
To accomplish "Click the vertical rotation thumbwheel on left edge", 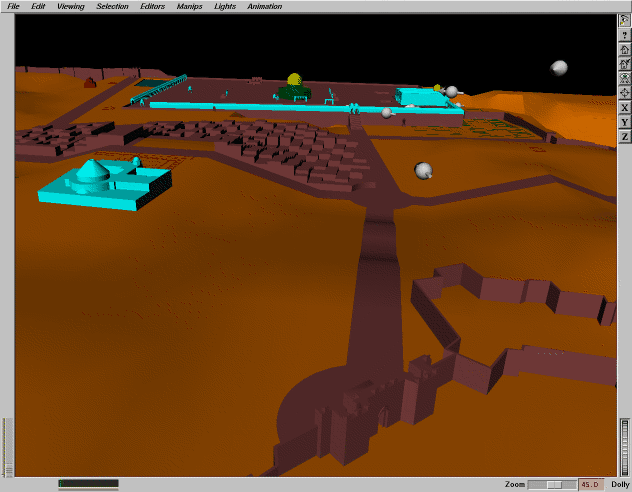I will 9,445.
